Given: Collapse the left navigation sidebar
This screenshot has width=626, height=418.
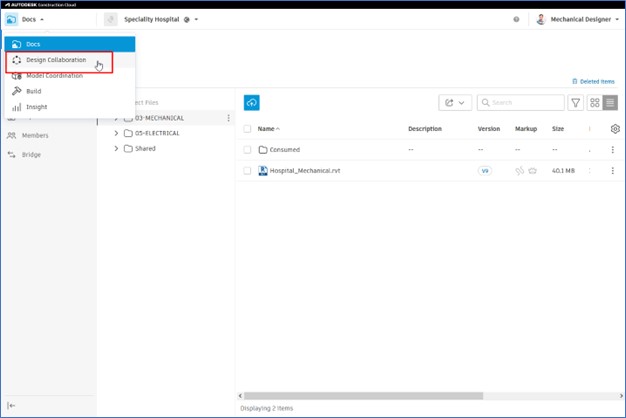Looking at the screenshot, I should click(11, 406).
